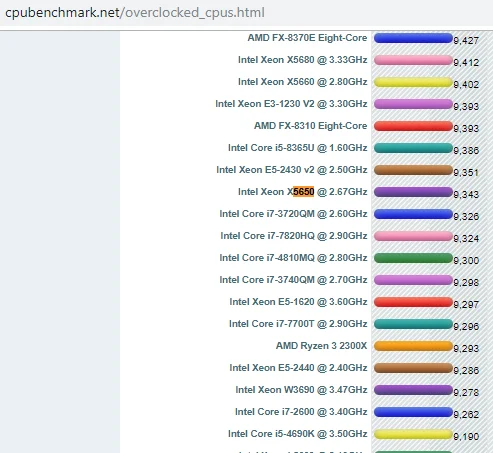
Task: Open highlighted Intel Xeon X5650 @ 2.67GHz link
Action: click(302, 192)
